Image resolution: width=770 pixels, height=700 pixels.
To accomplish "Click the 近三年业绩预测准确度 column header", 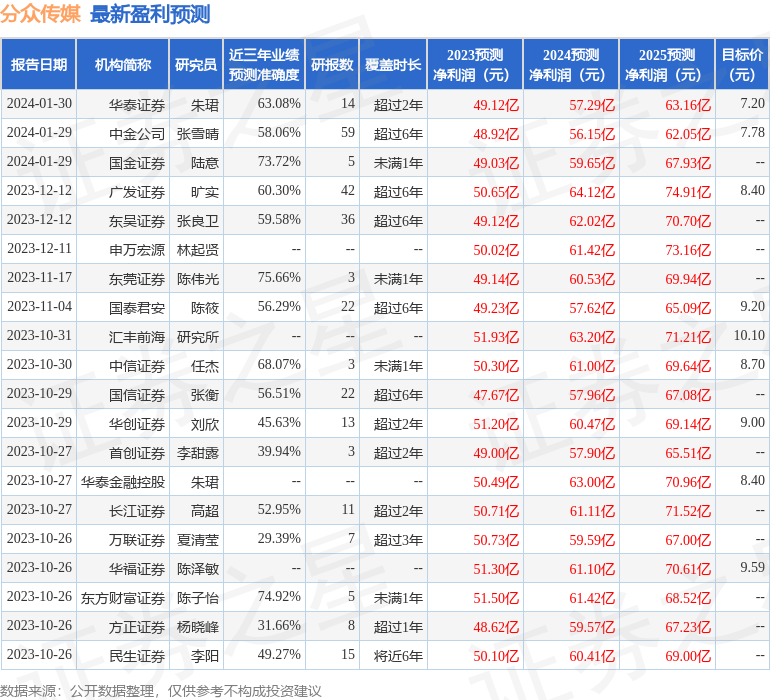I will 263,65.
